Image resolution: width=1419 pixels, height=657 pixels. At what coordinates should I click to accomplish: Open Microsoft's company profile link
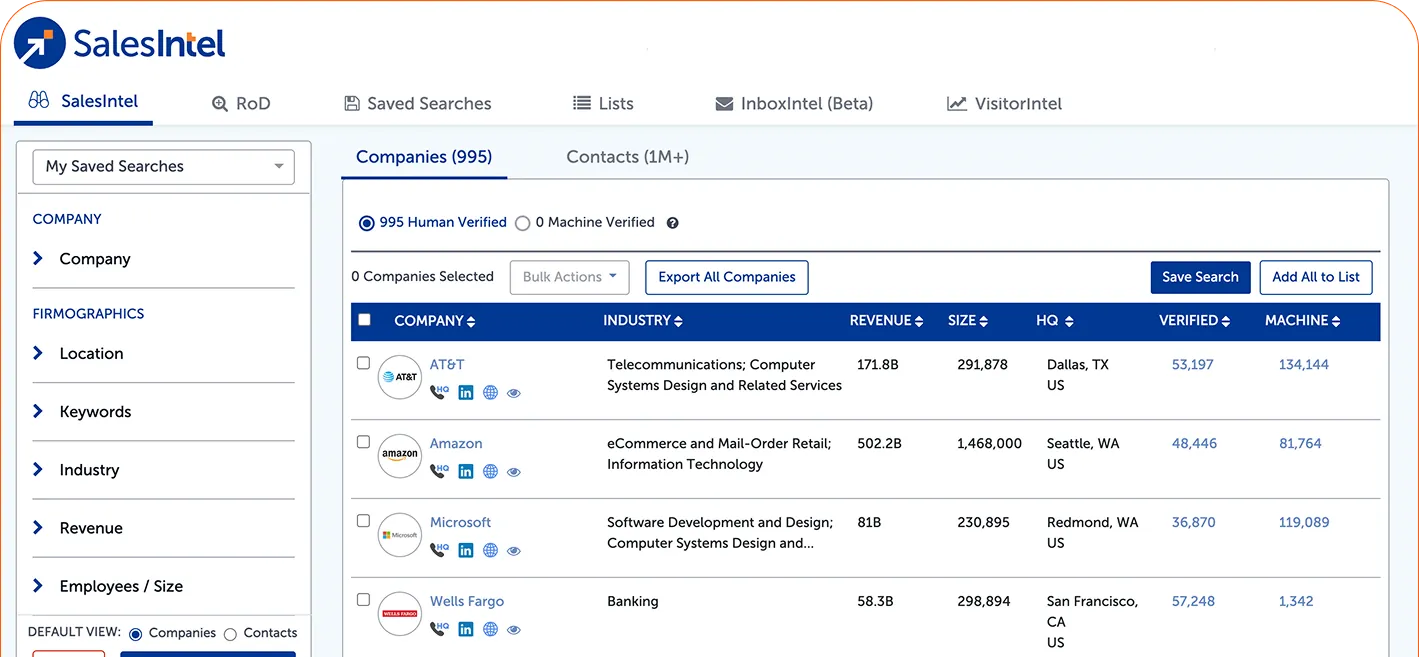pyautogui.click(x=460, y=521)
